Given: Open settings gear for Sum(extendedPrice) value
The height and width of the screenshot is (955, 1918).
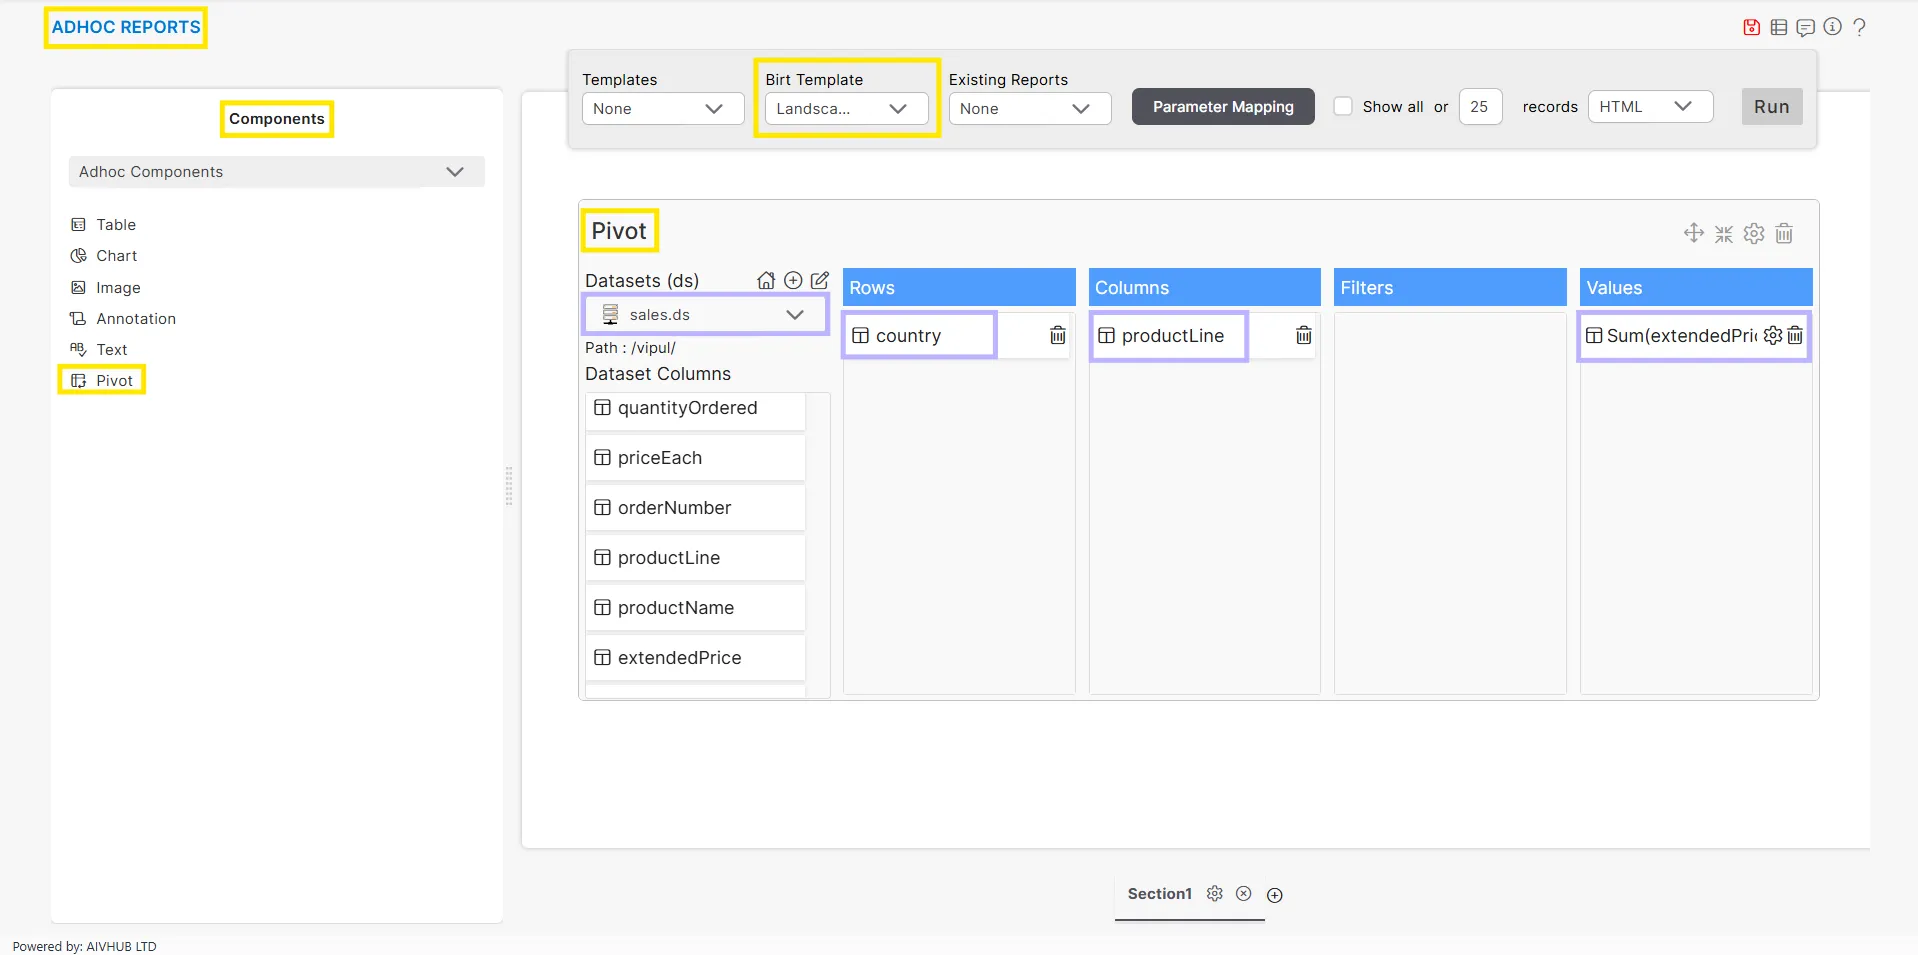Looking at the screenshot, I should 1772,336.
